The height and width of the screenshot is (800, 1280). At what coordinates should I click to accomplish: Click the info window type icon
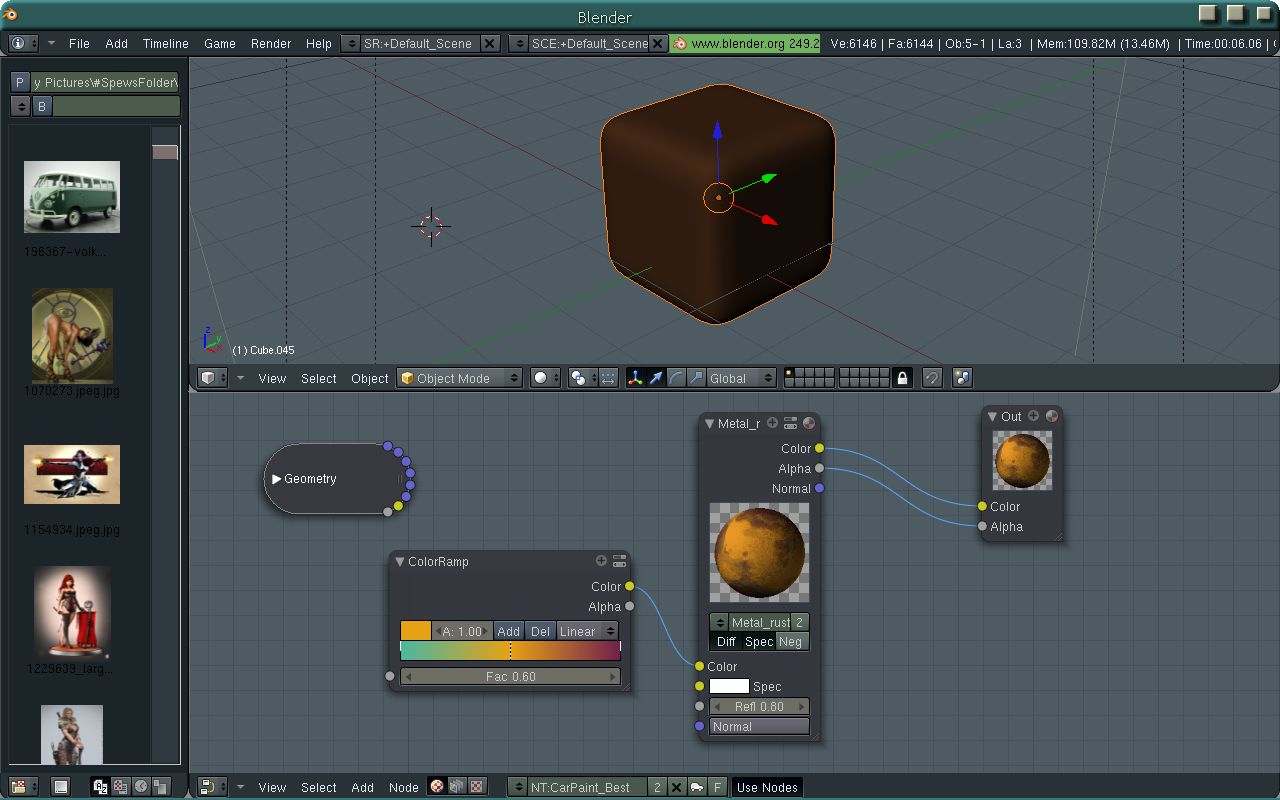point(24,44)
